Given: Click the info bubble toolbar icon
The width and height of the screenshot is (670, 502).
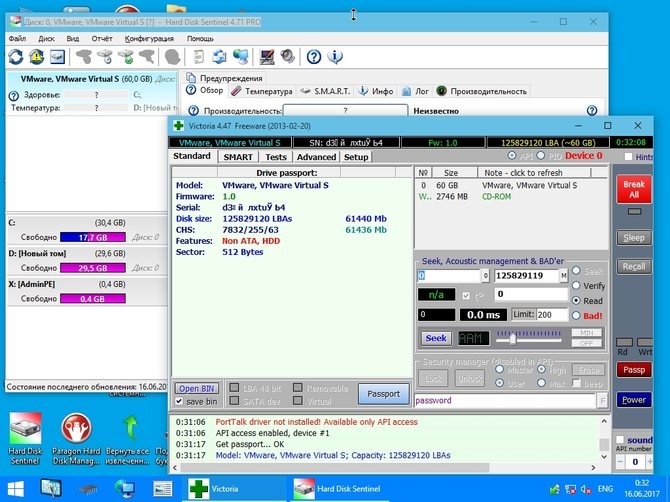Looking at the screenshot, I should coord(335,57).
